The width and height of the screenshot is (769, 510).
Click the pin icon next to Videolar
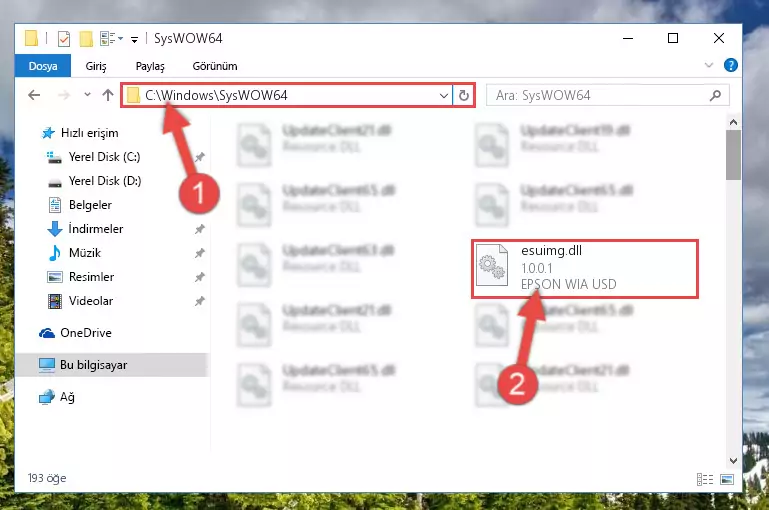pyautogui.click(x=200, y=301)
